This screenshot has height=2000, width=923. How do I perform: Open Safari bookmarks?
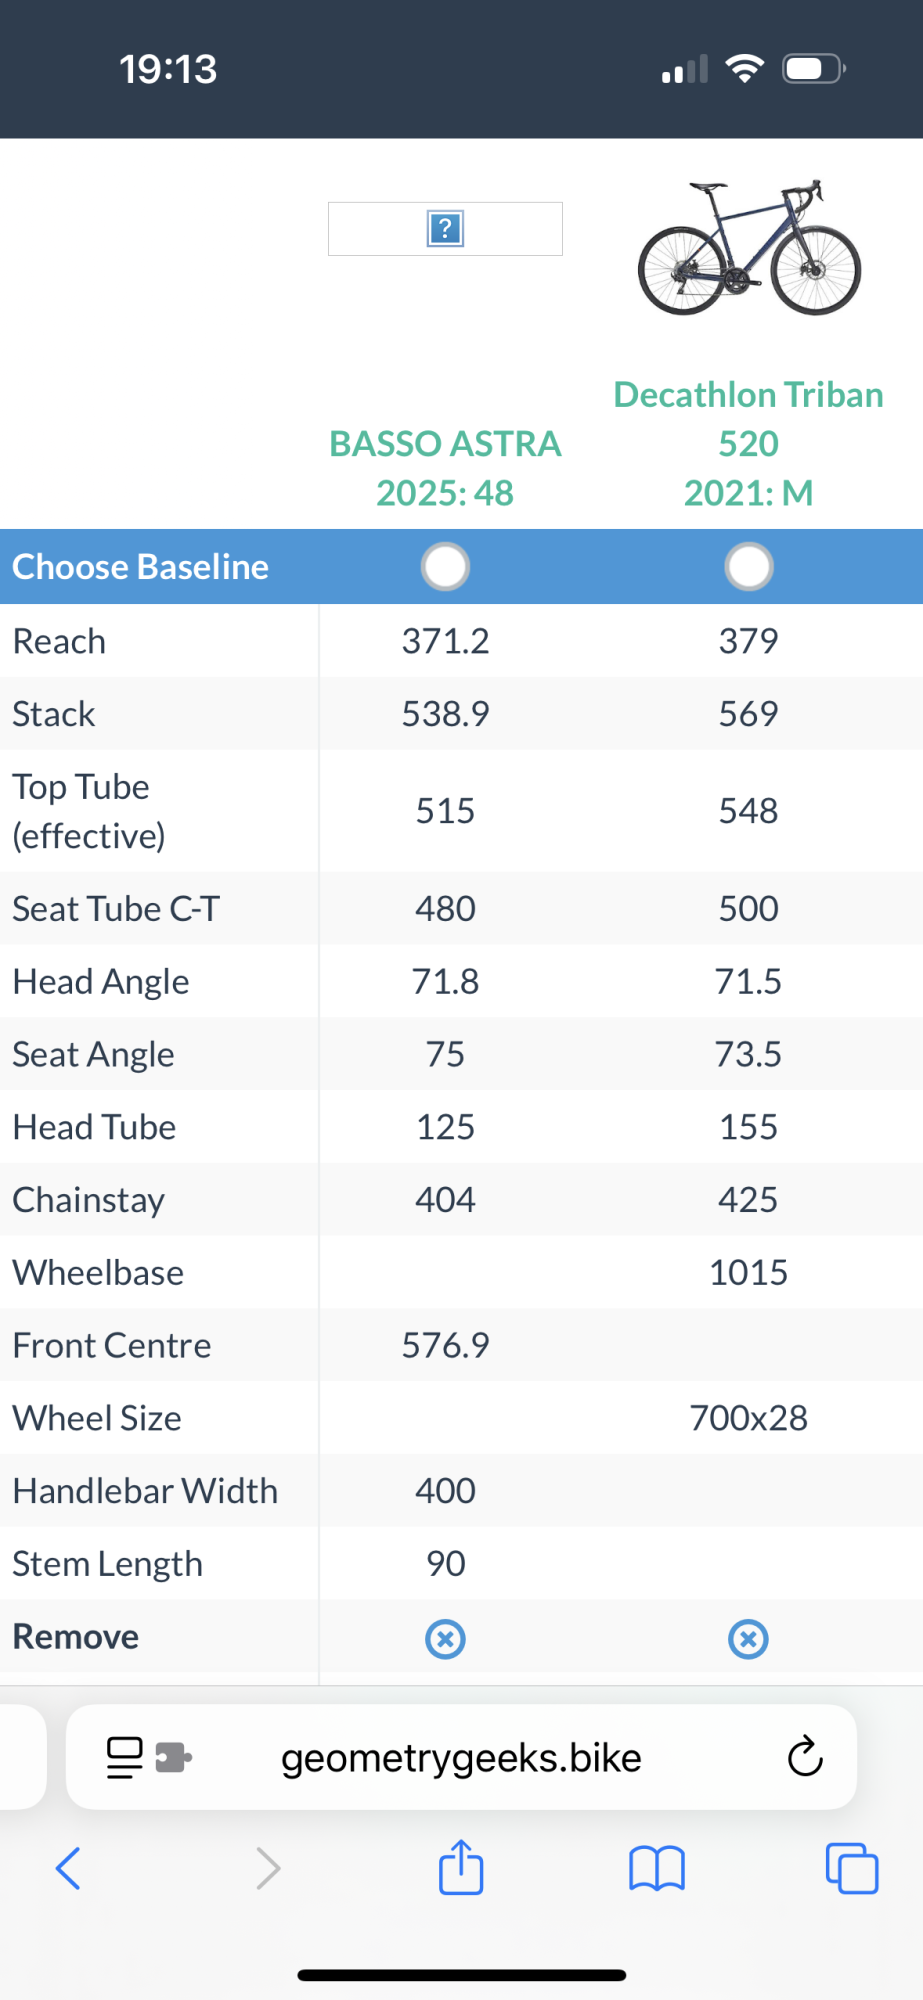657,1867
